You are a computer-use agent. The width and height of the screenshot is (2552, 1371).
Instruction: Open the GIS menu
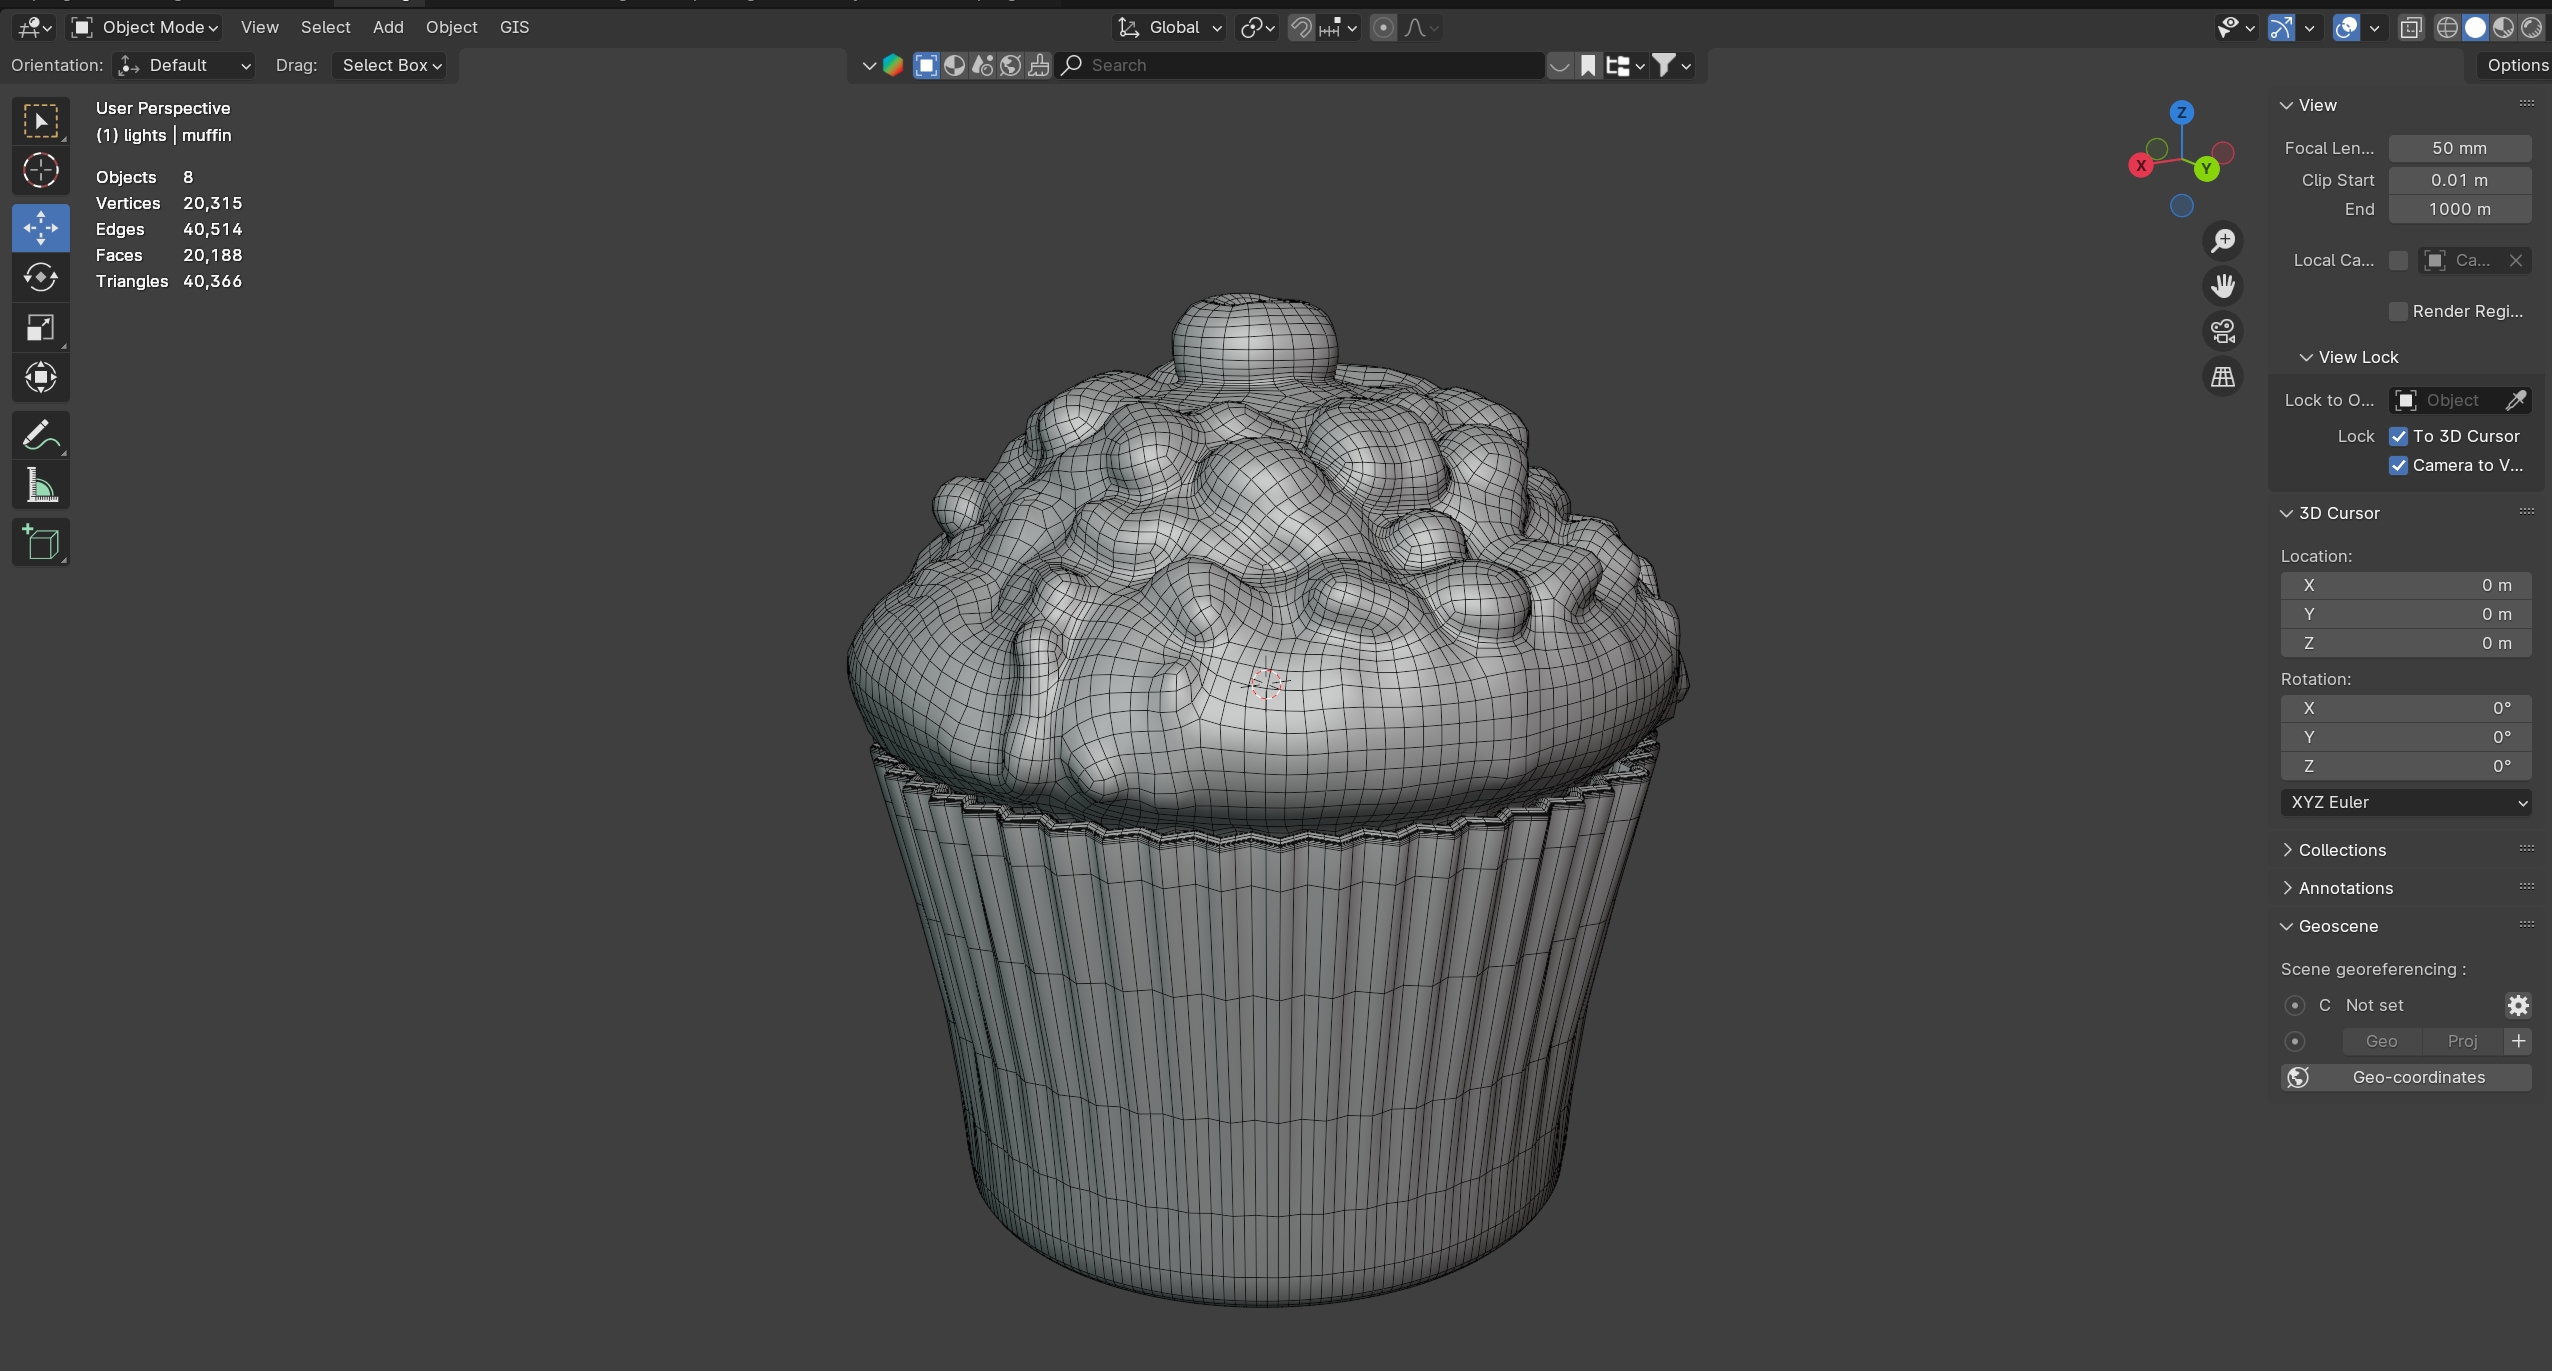click(514, 27)
